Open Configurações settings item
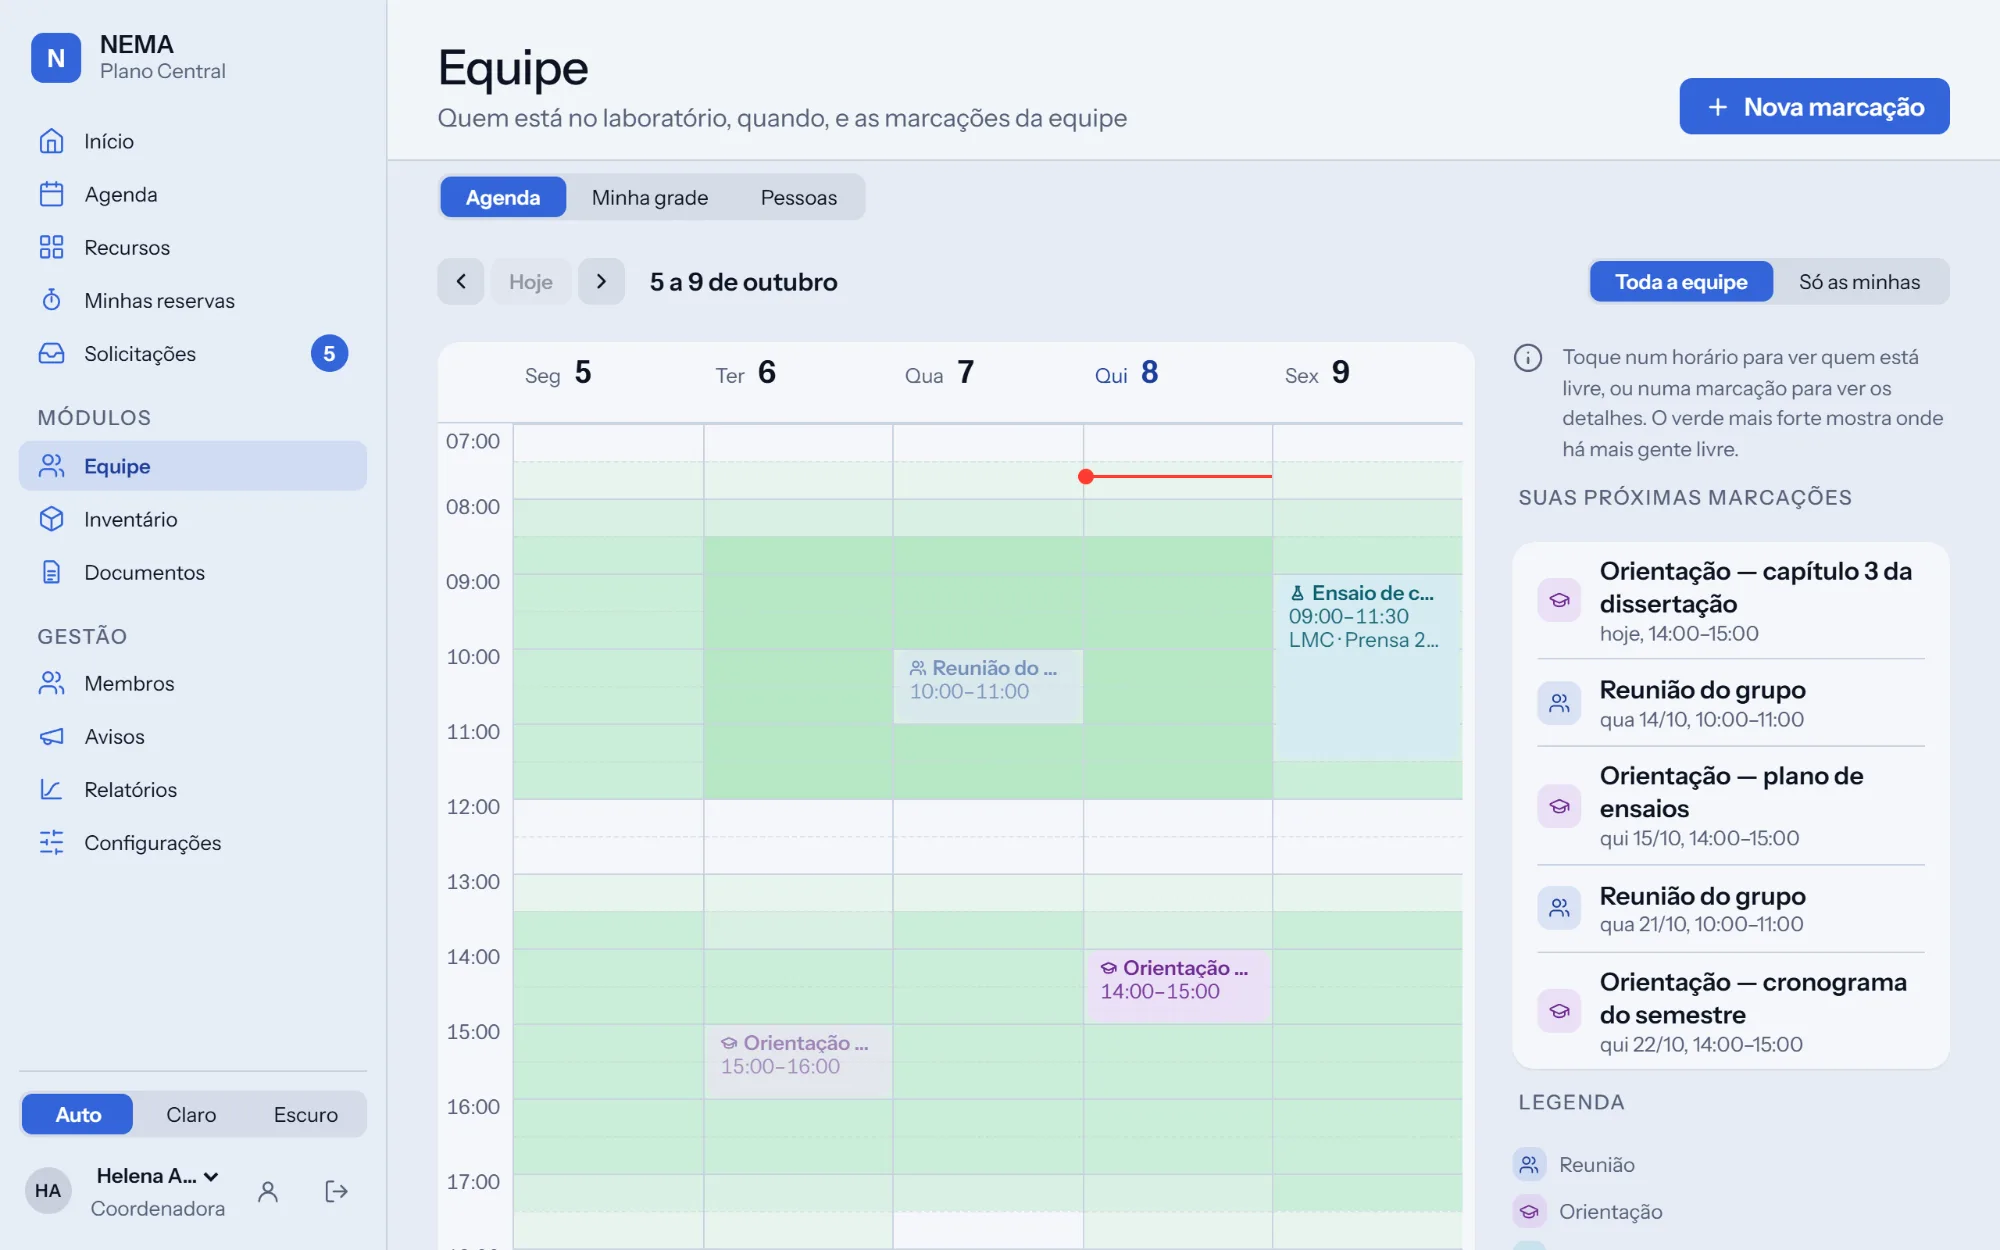2000x1250 pixels. click(x=193, y=842)
